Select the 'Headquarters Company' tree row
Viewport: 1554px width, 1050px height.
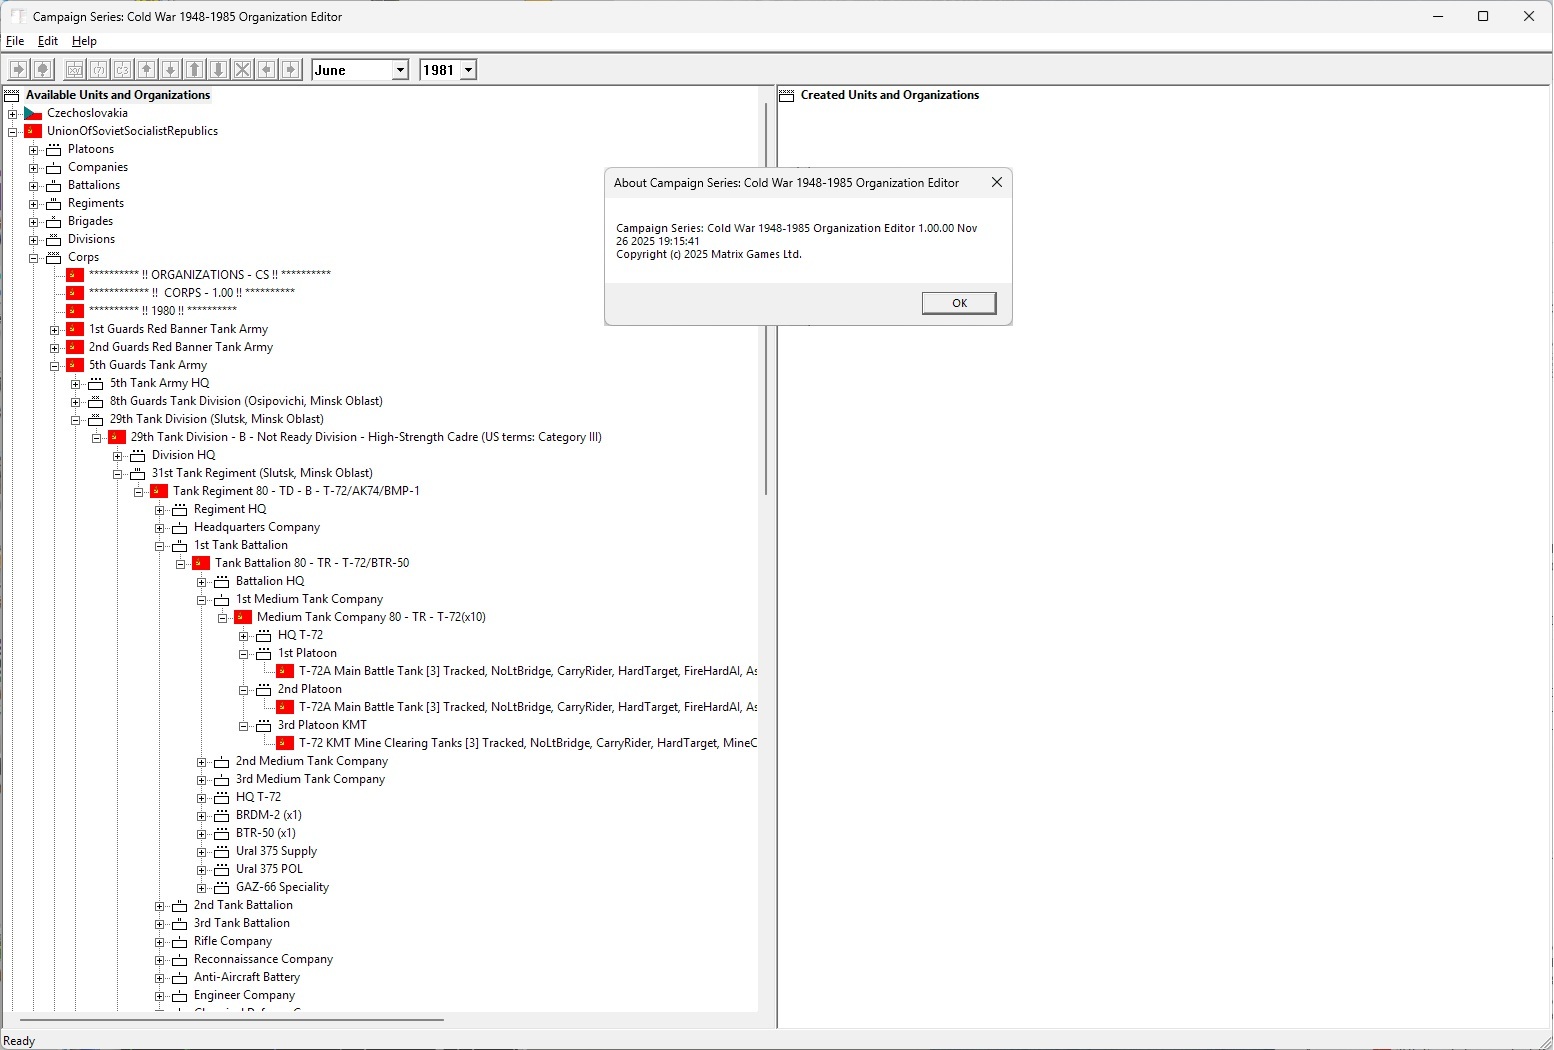(x=257, y=527)
